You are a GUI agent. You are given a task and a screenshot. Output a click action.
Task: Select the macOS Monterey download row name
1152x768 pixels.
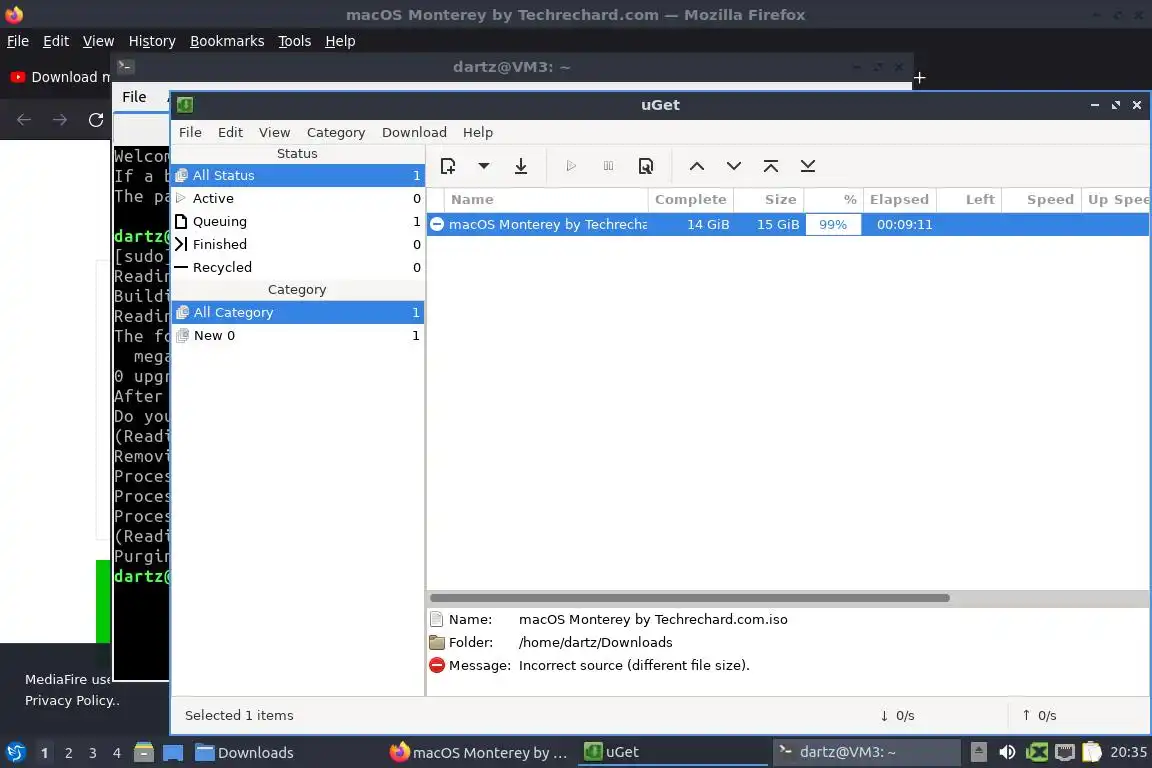pos(547,224)
